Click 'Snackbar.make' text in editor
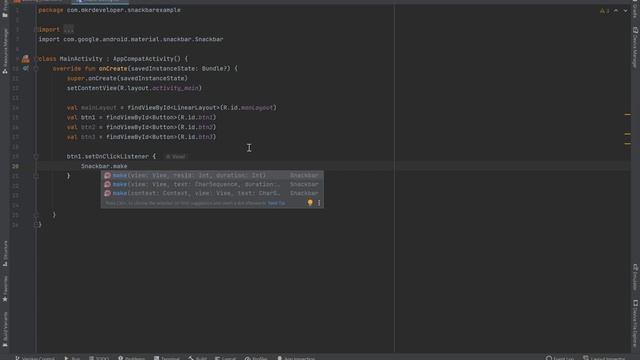The width and height of the screenshot is (640, 360). [104, 166]
